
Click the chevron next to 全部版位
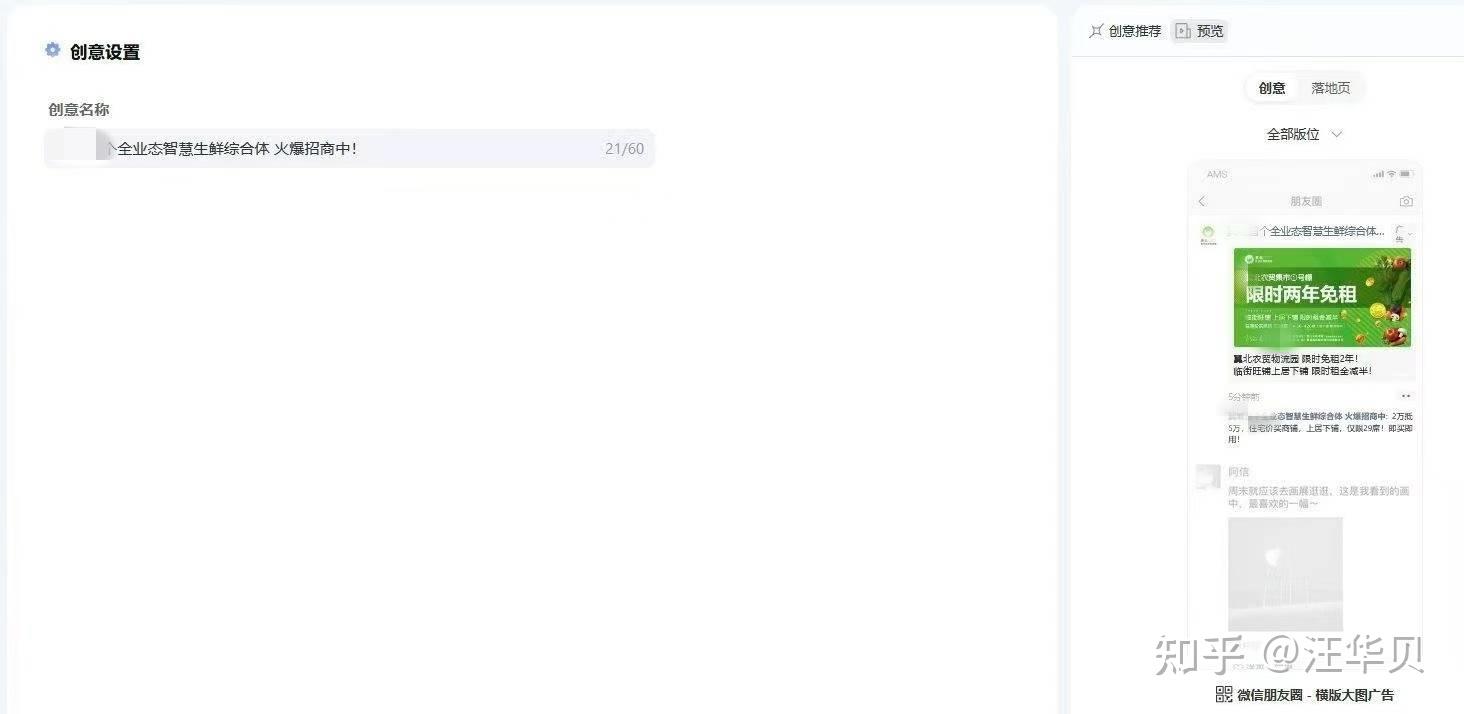pos(1336,134)
